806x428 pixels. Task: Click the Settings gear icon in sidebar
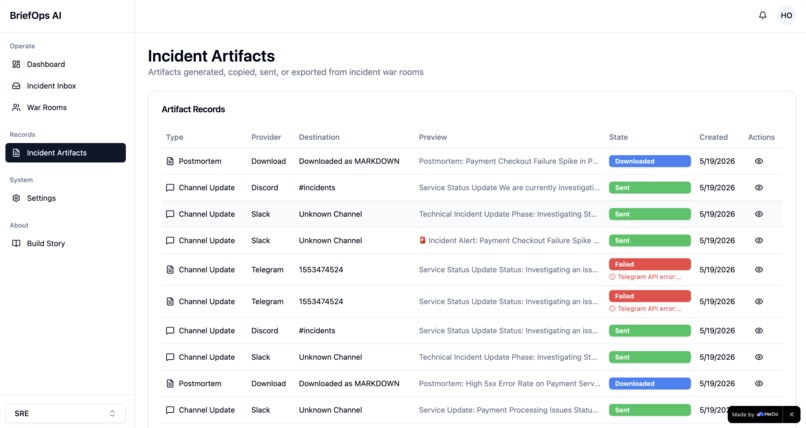(16, 198)
